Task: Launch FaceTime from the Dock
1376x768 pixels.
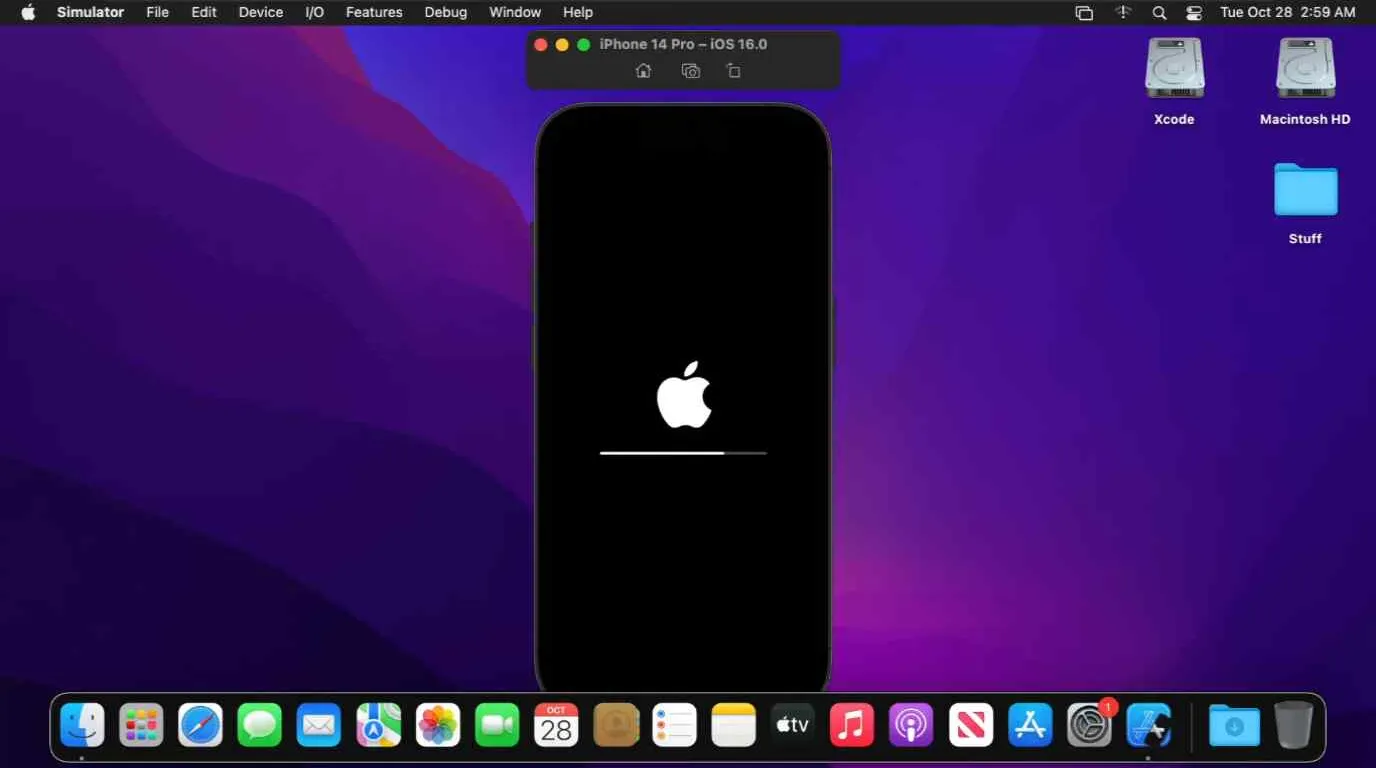Action: click(497, 725)
